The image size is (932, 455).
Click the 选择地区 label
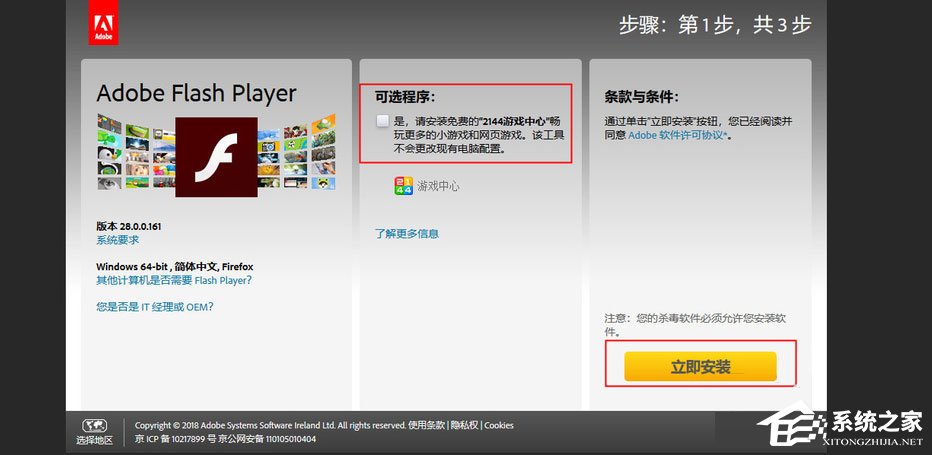94,441
